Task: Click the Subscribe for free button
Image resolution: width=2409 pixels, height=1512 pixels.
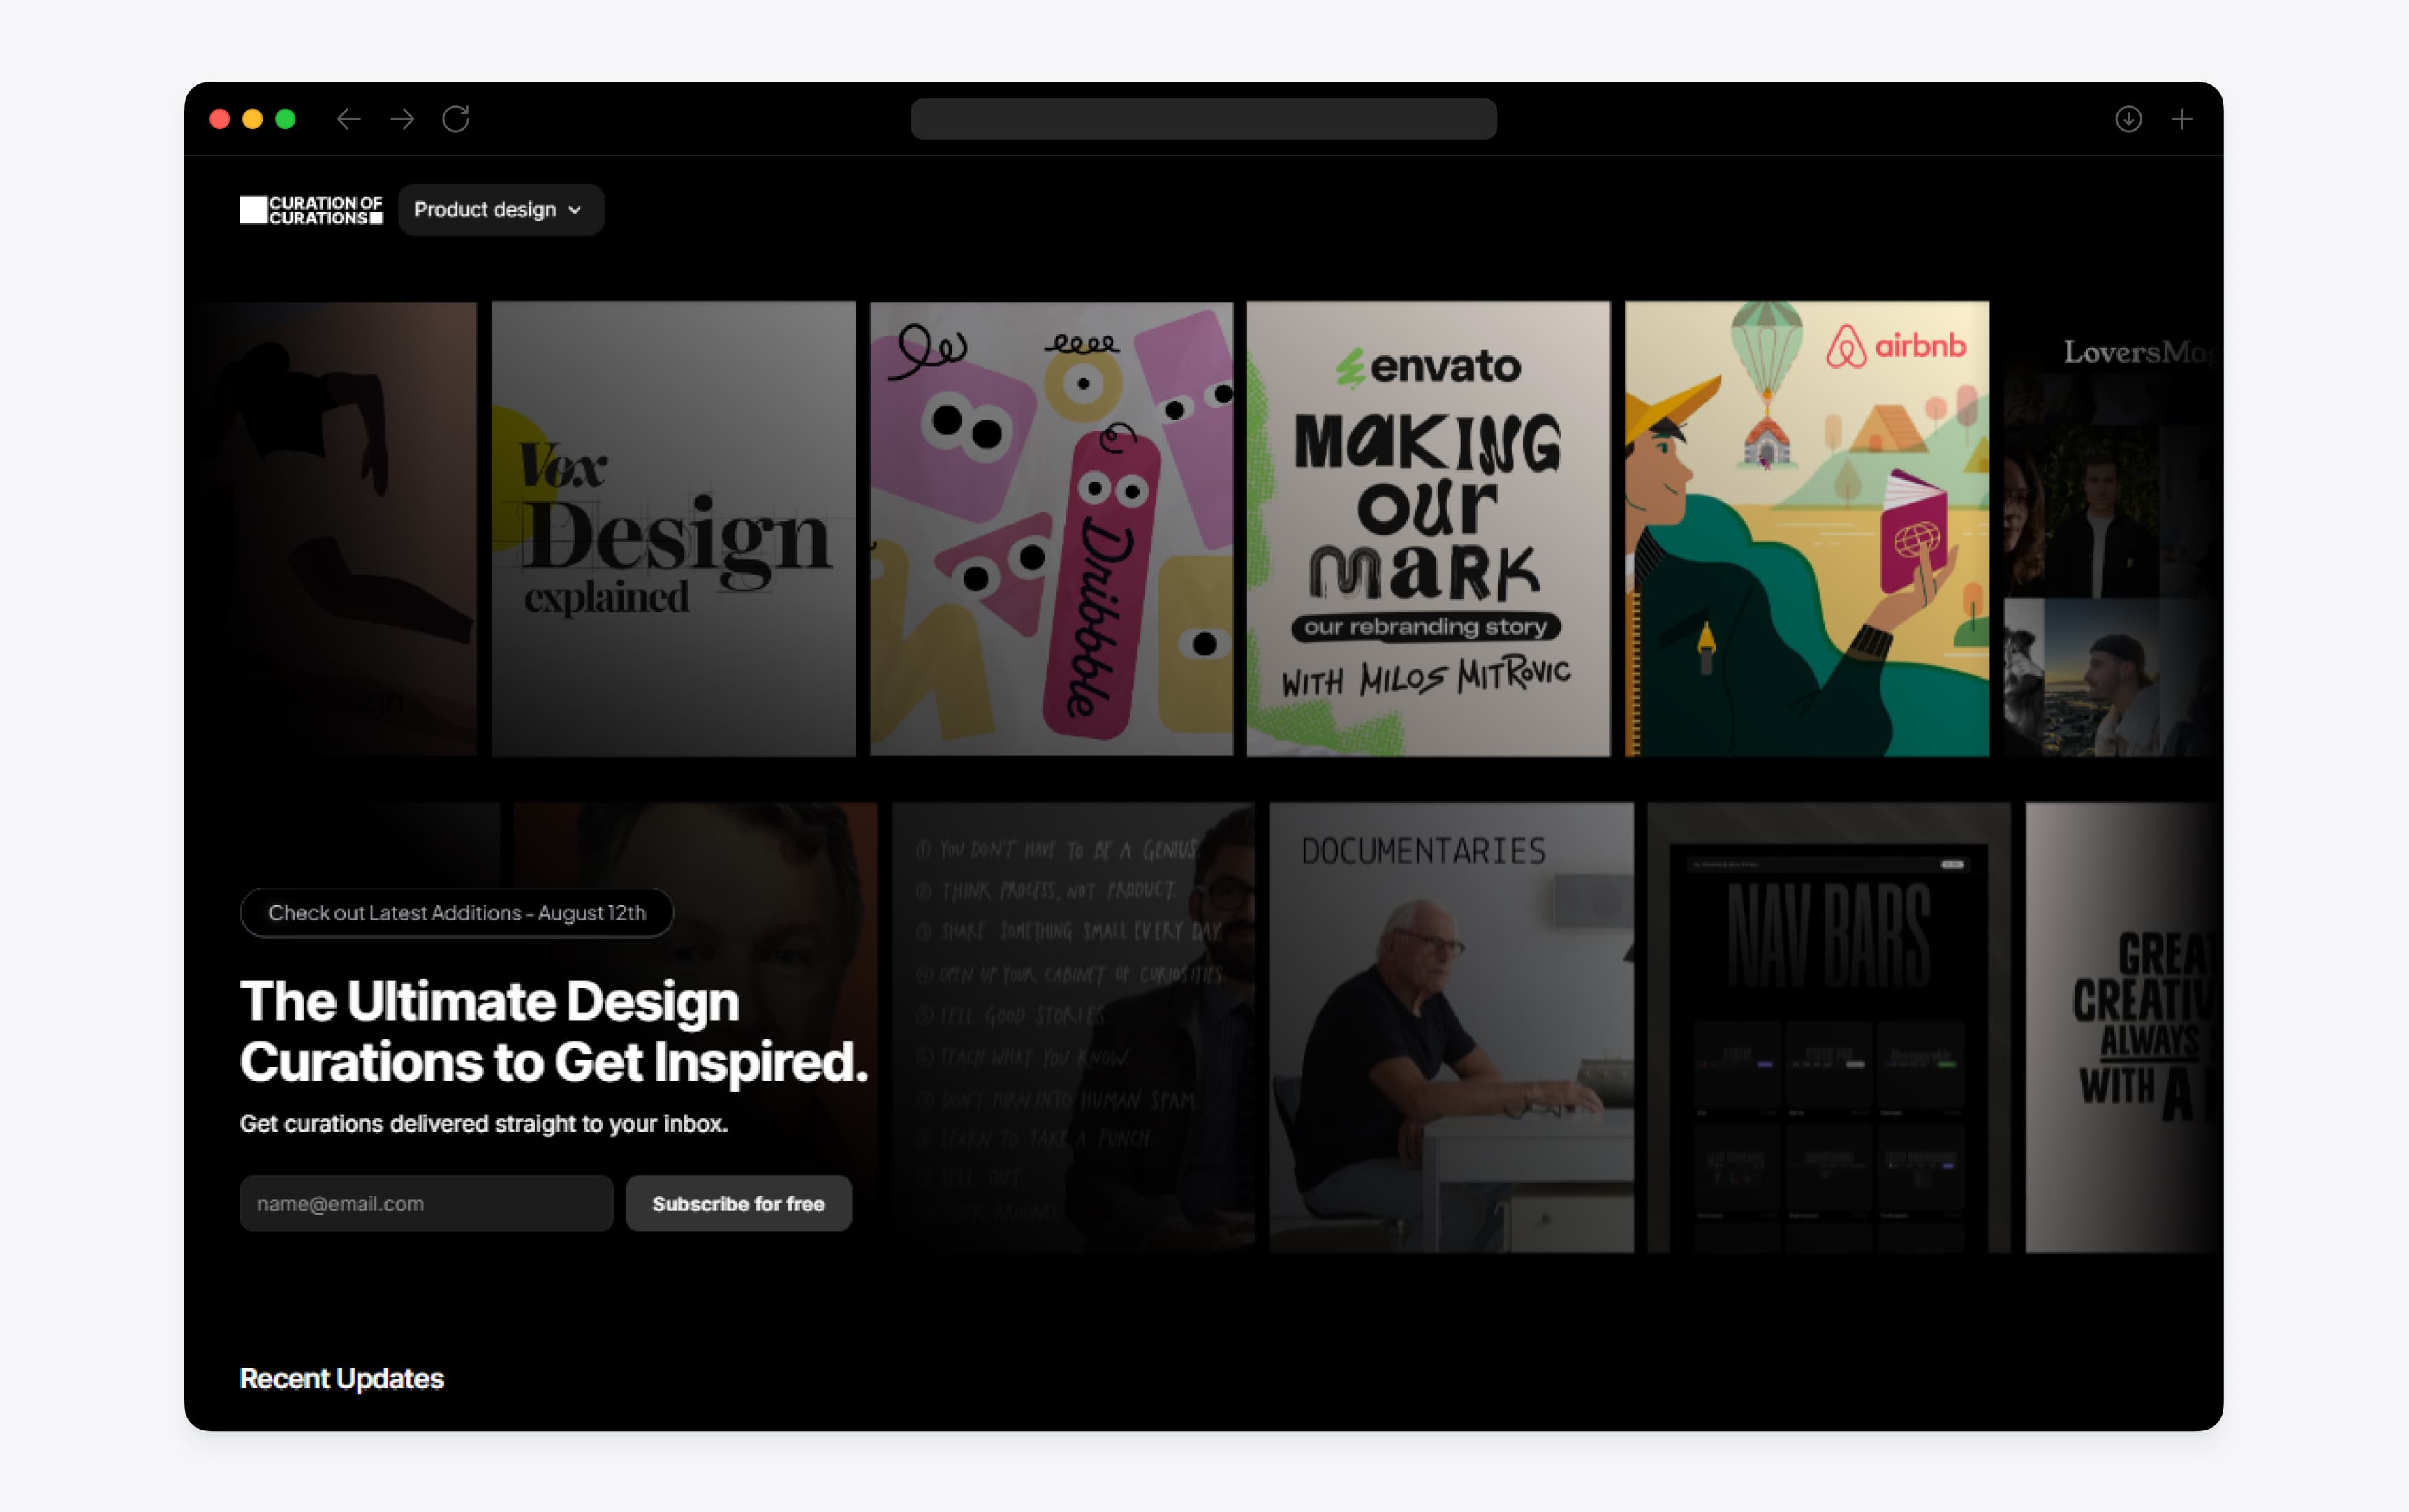Action: [738, 1203]
